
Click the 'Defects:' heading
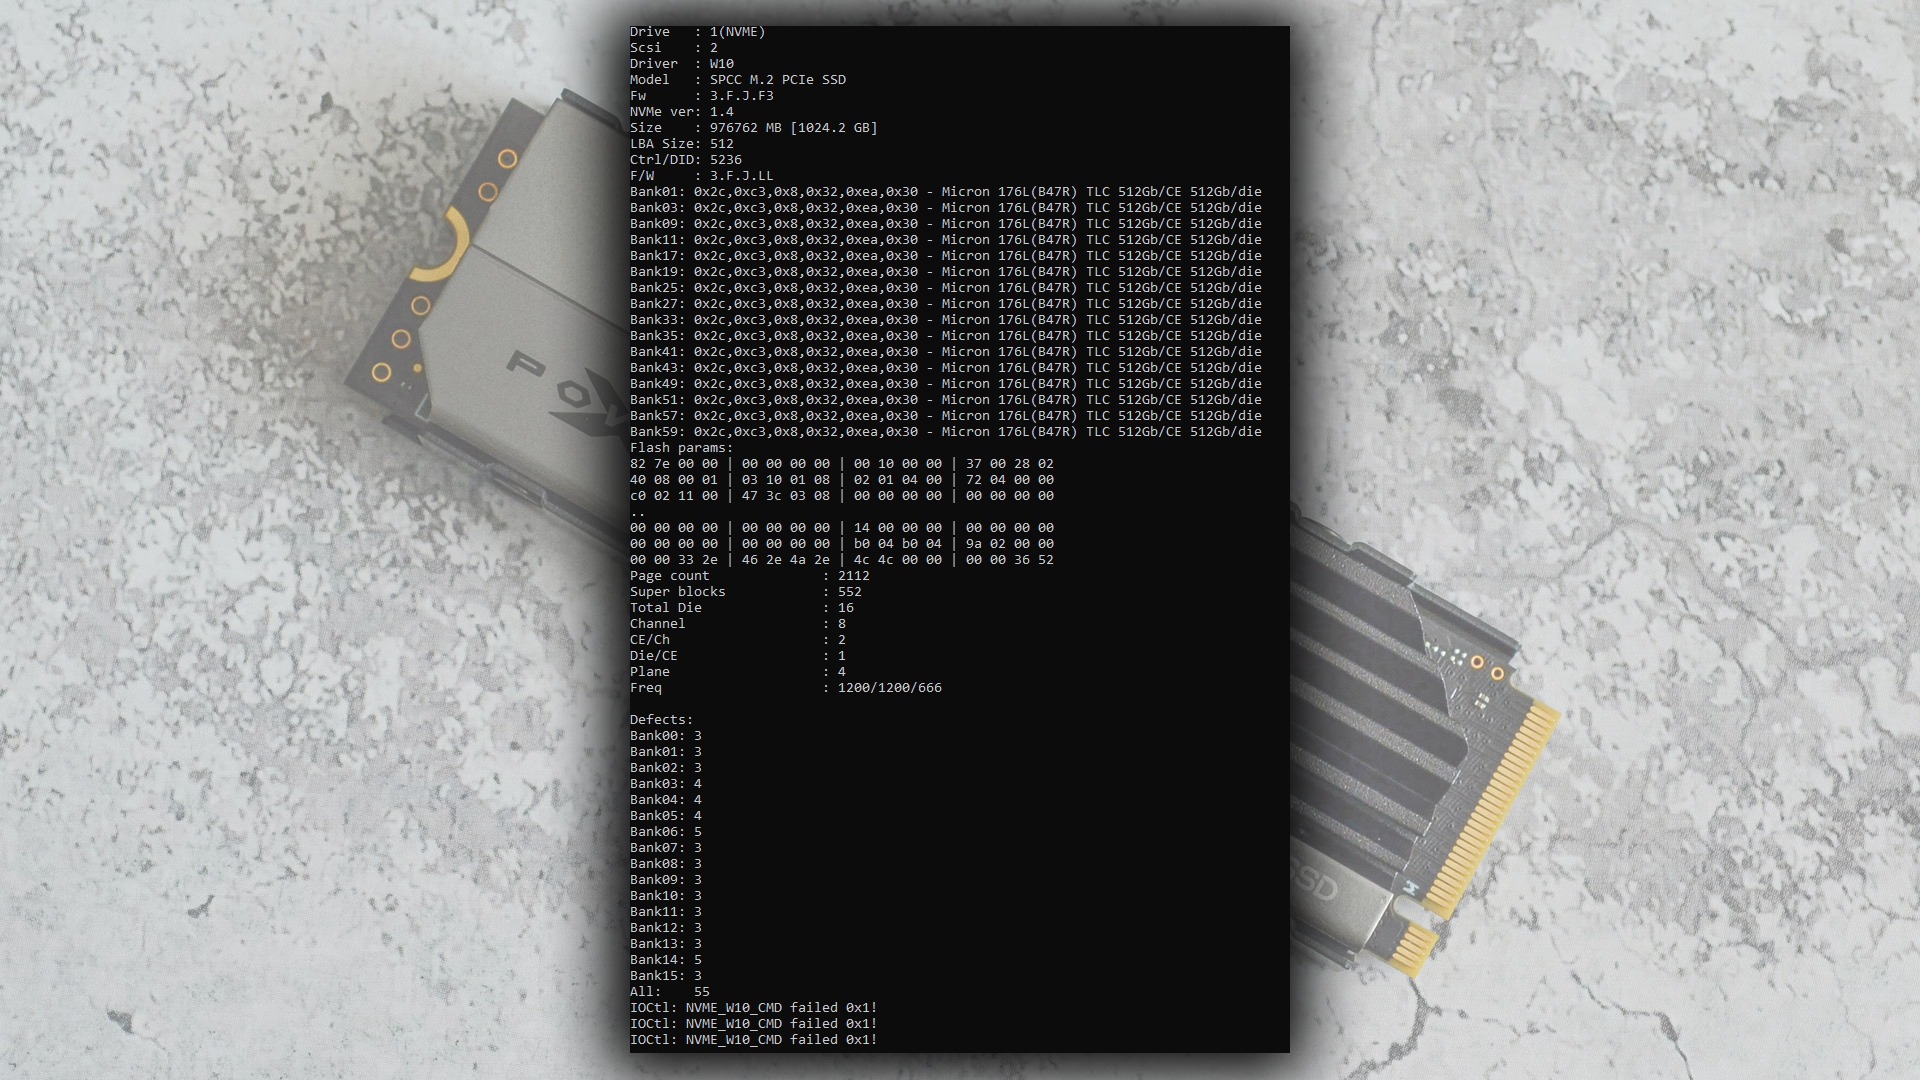pyautogui.click(x=661, y=720)
